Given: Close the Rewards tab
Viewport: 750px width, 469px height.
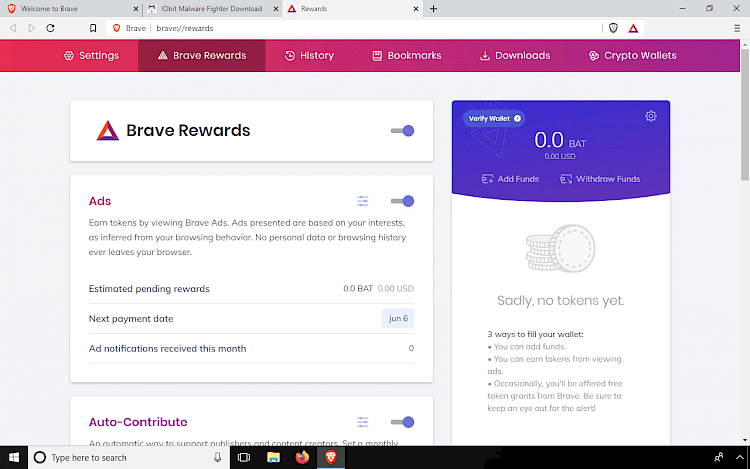Looking at the screenshot, I should 416,9.
